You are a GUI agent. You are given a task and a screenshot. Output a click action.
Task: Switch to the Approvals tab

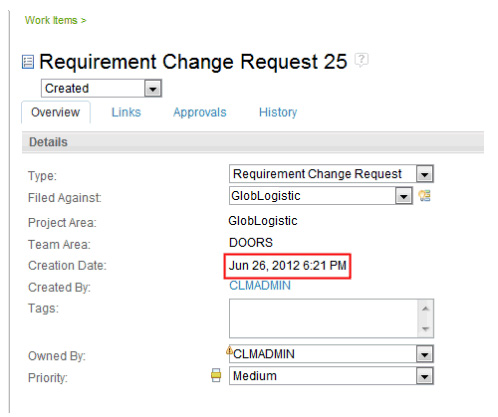click(x=200, y=112)
